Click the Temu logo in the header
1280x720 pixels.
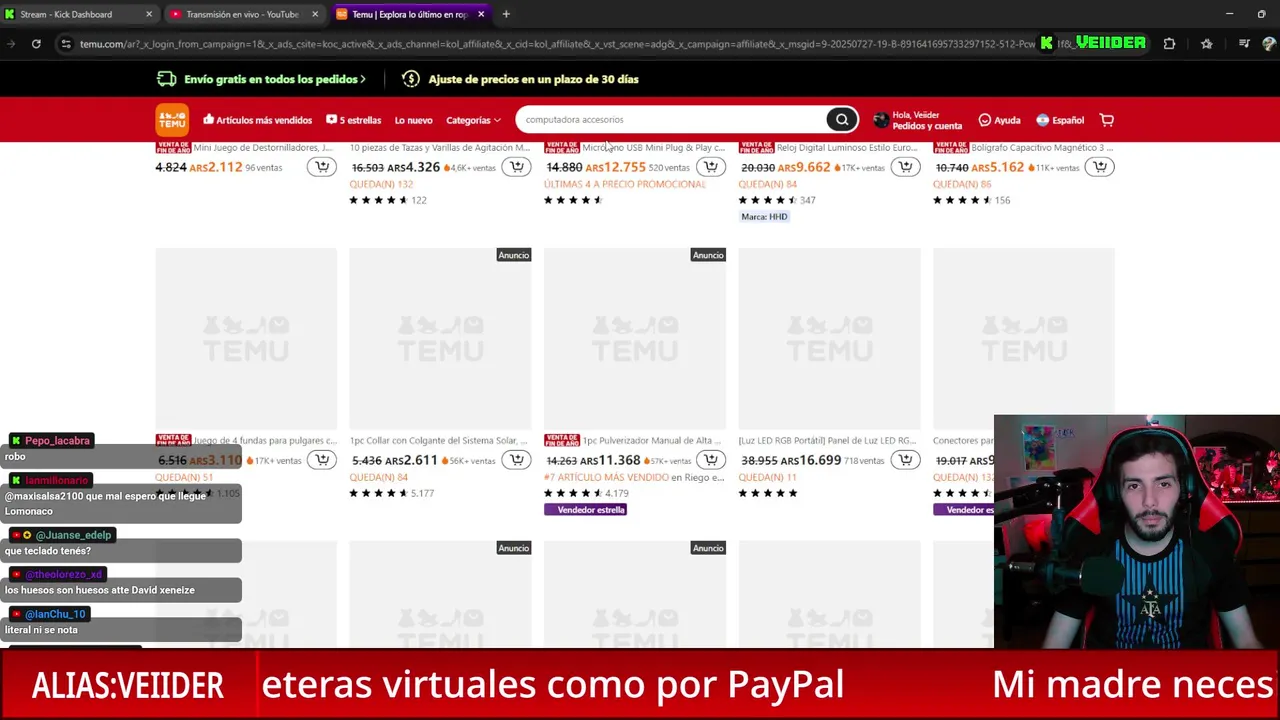click(172, 120)
